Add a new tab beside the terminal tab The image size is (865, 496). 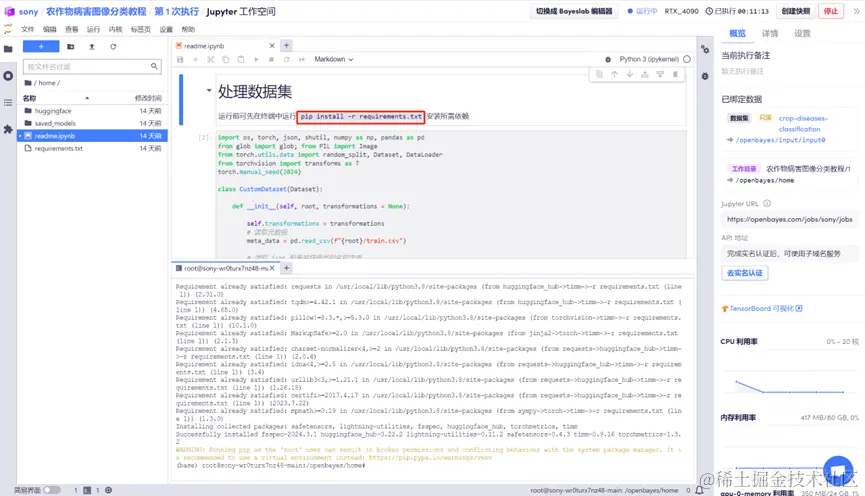[x=286, y=268]
